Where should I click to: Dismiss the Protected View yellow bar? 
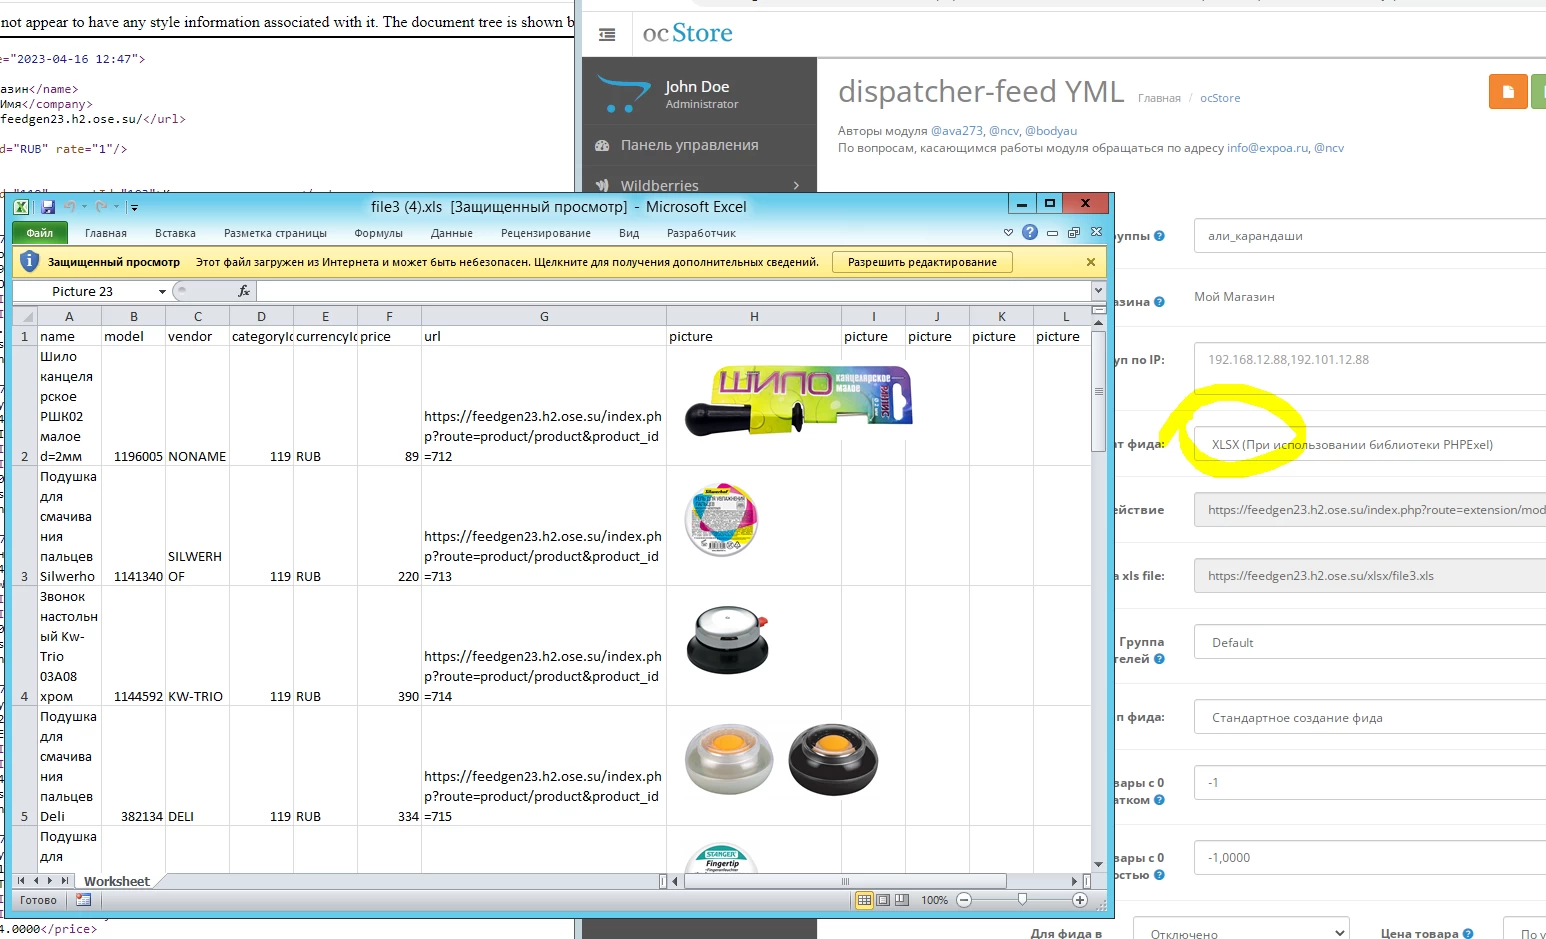[1091, 262]
